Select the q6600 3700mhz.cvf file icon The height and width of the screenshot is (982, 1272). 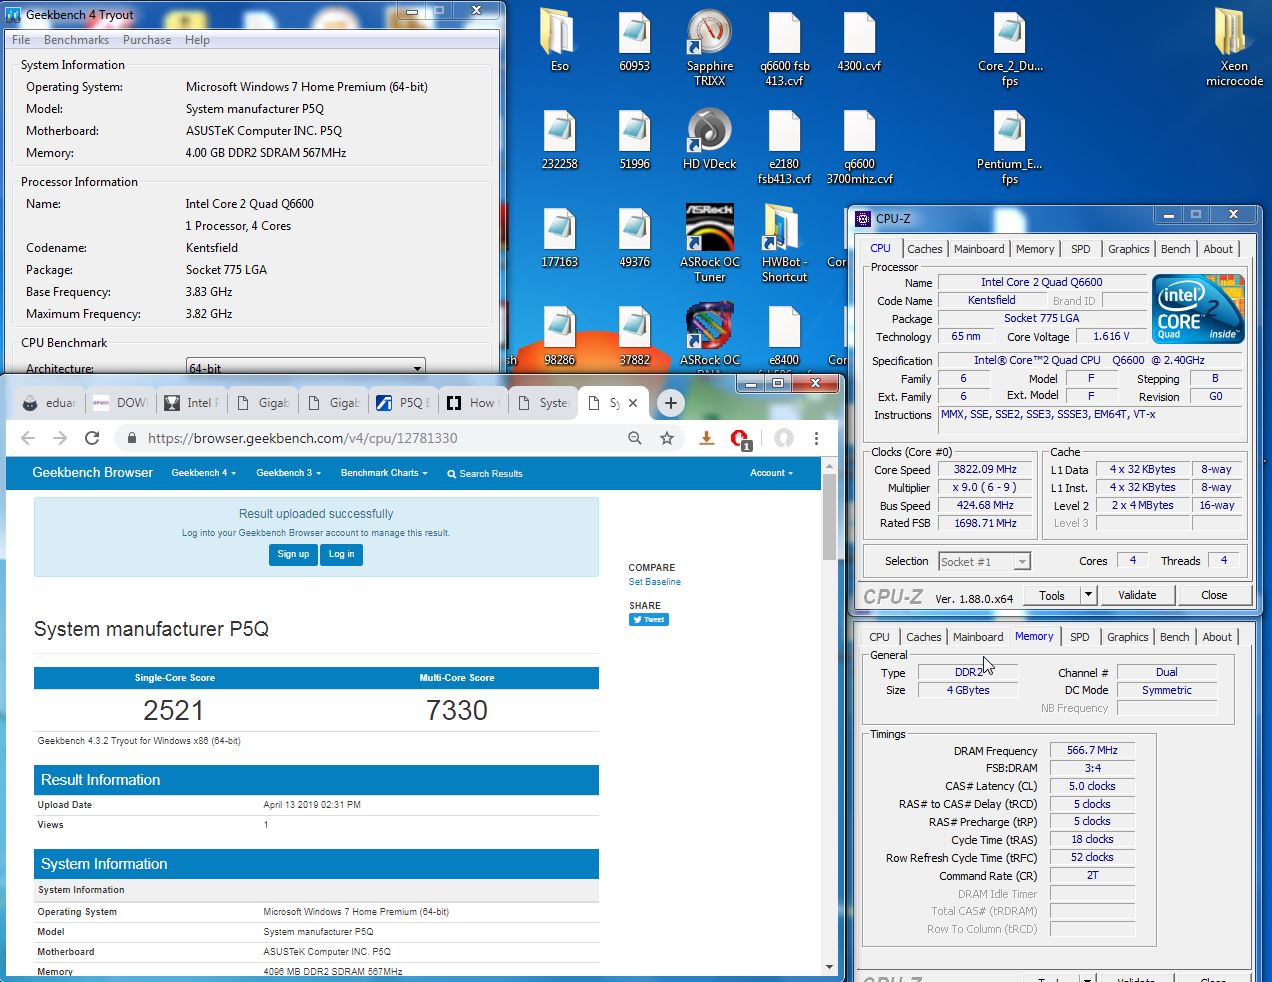pyautogui.click(x=859, y=146)
